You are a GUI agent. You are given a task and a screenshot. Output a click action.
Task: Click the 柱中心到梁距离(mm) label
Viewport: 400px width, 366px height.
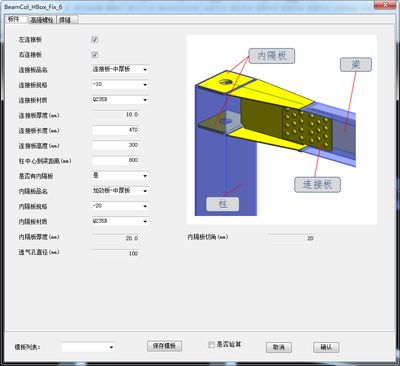tap(45, 161)
